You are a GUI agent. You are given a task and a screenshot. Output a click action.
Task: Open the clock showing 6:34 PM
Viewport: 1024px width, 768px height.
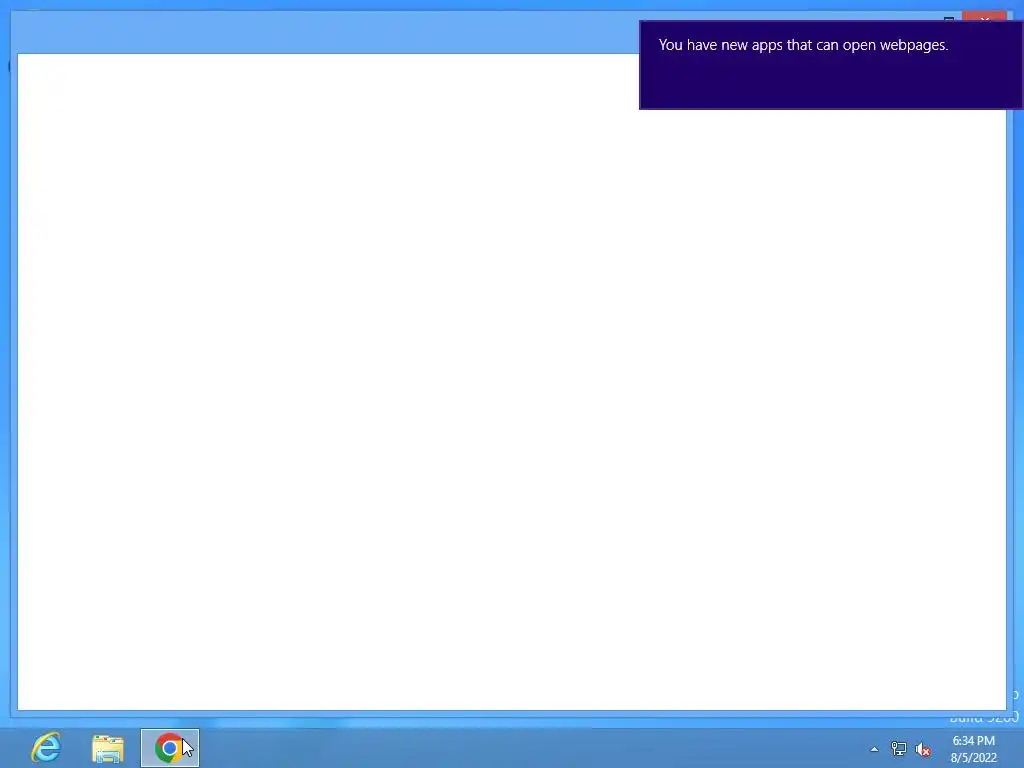974,749
